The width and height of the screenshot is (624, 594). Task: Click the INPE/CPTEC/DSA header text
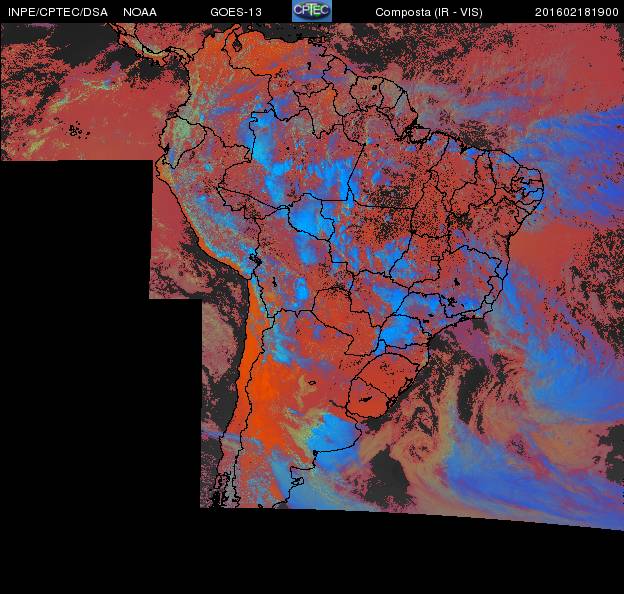click(x=56, y=12)
